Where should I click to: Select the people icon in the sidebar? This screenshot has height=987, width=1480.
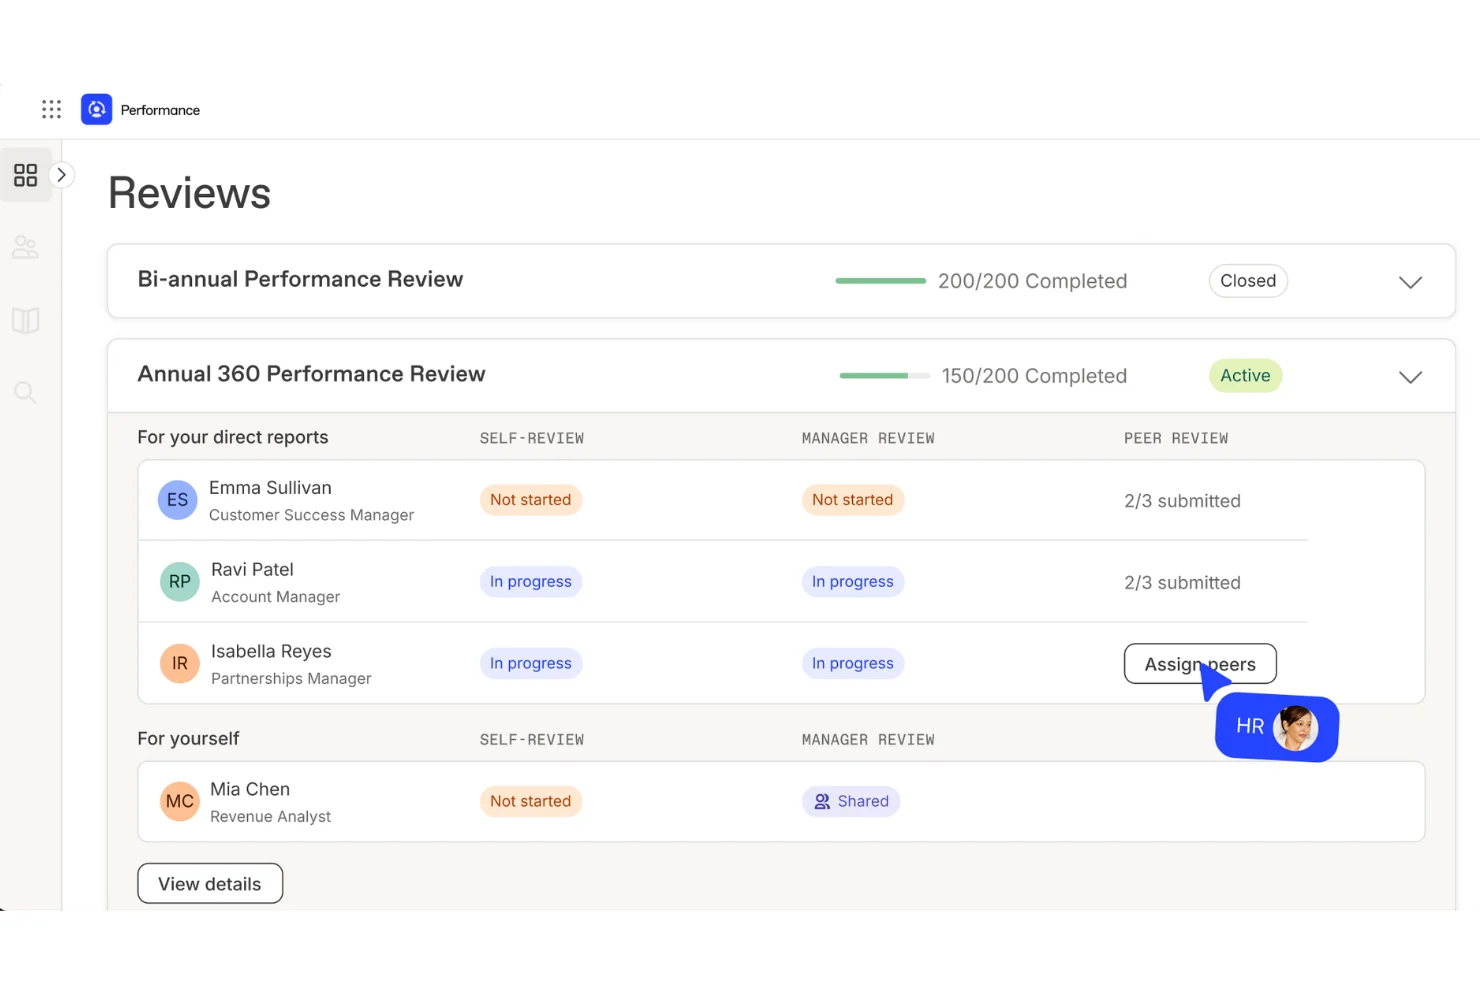coord(25,247)
